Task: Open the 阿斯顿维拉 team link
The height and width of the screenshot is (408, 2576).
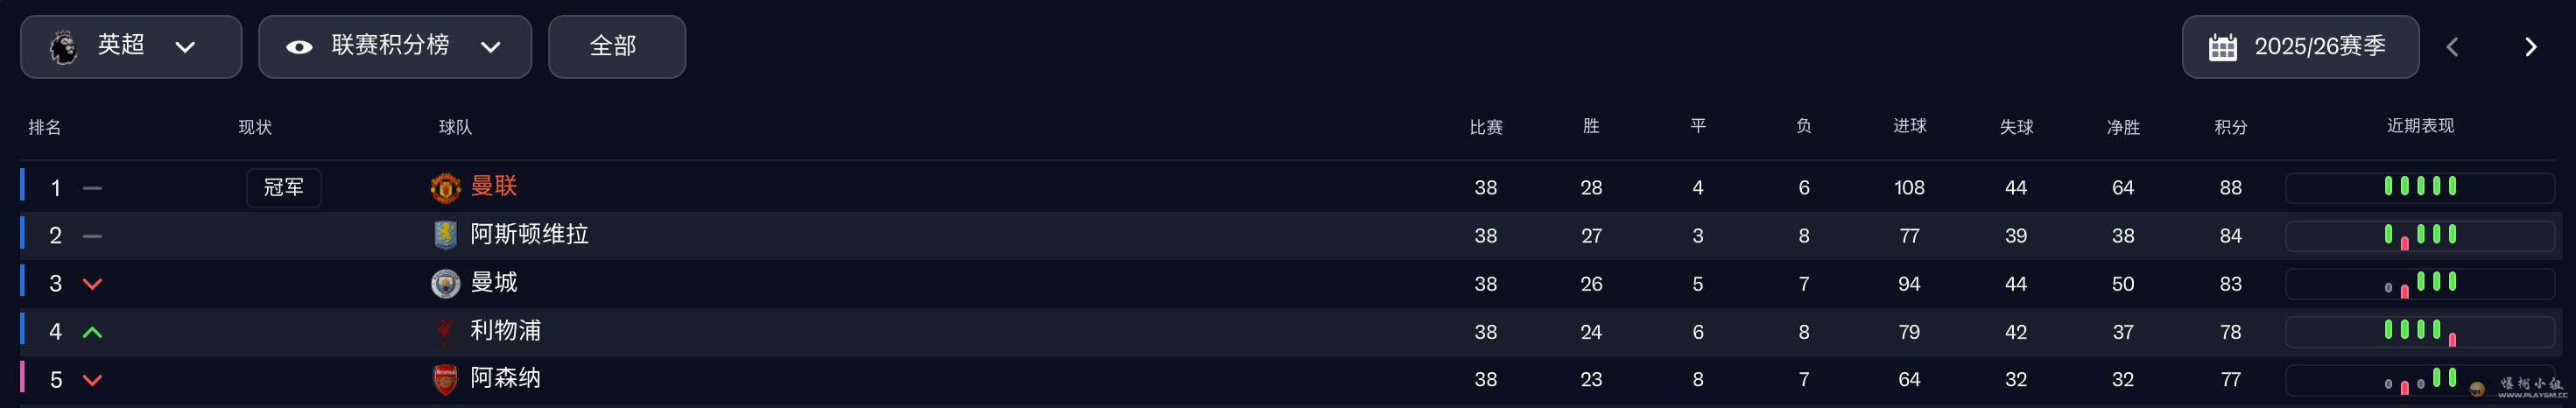Action: (x=529, y=235)
